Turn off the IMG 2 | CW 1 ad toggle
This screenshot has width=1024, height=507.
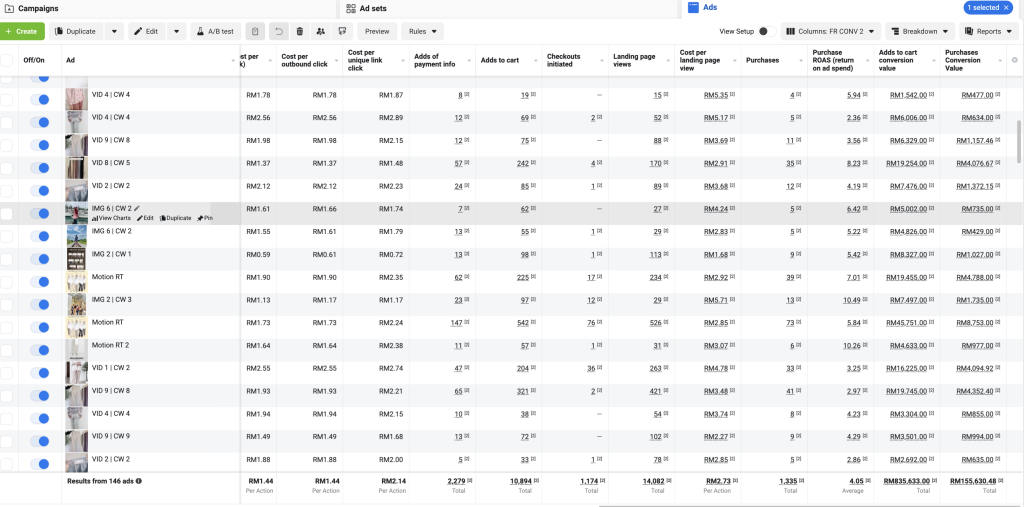click(x=40, y=259)
